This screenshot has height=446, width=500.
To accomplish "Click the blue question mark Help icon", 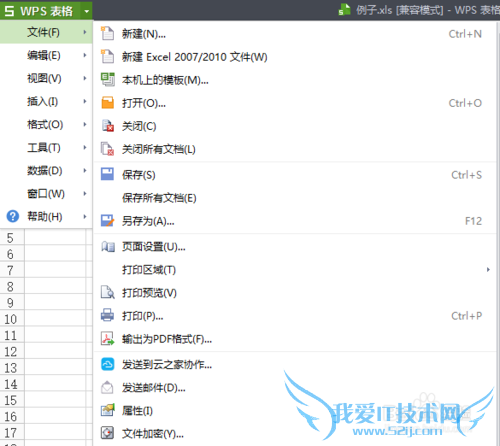I will point(13,216).
